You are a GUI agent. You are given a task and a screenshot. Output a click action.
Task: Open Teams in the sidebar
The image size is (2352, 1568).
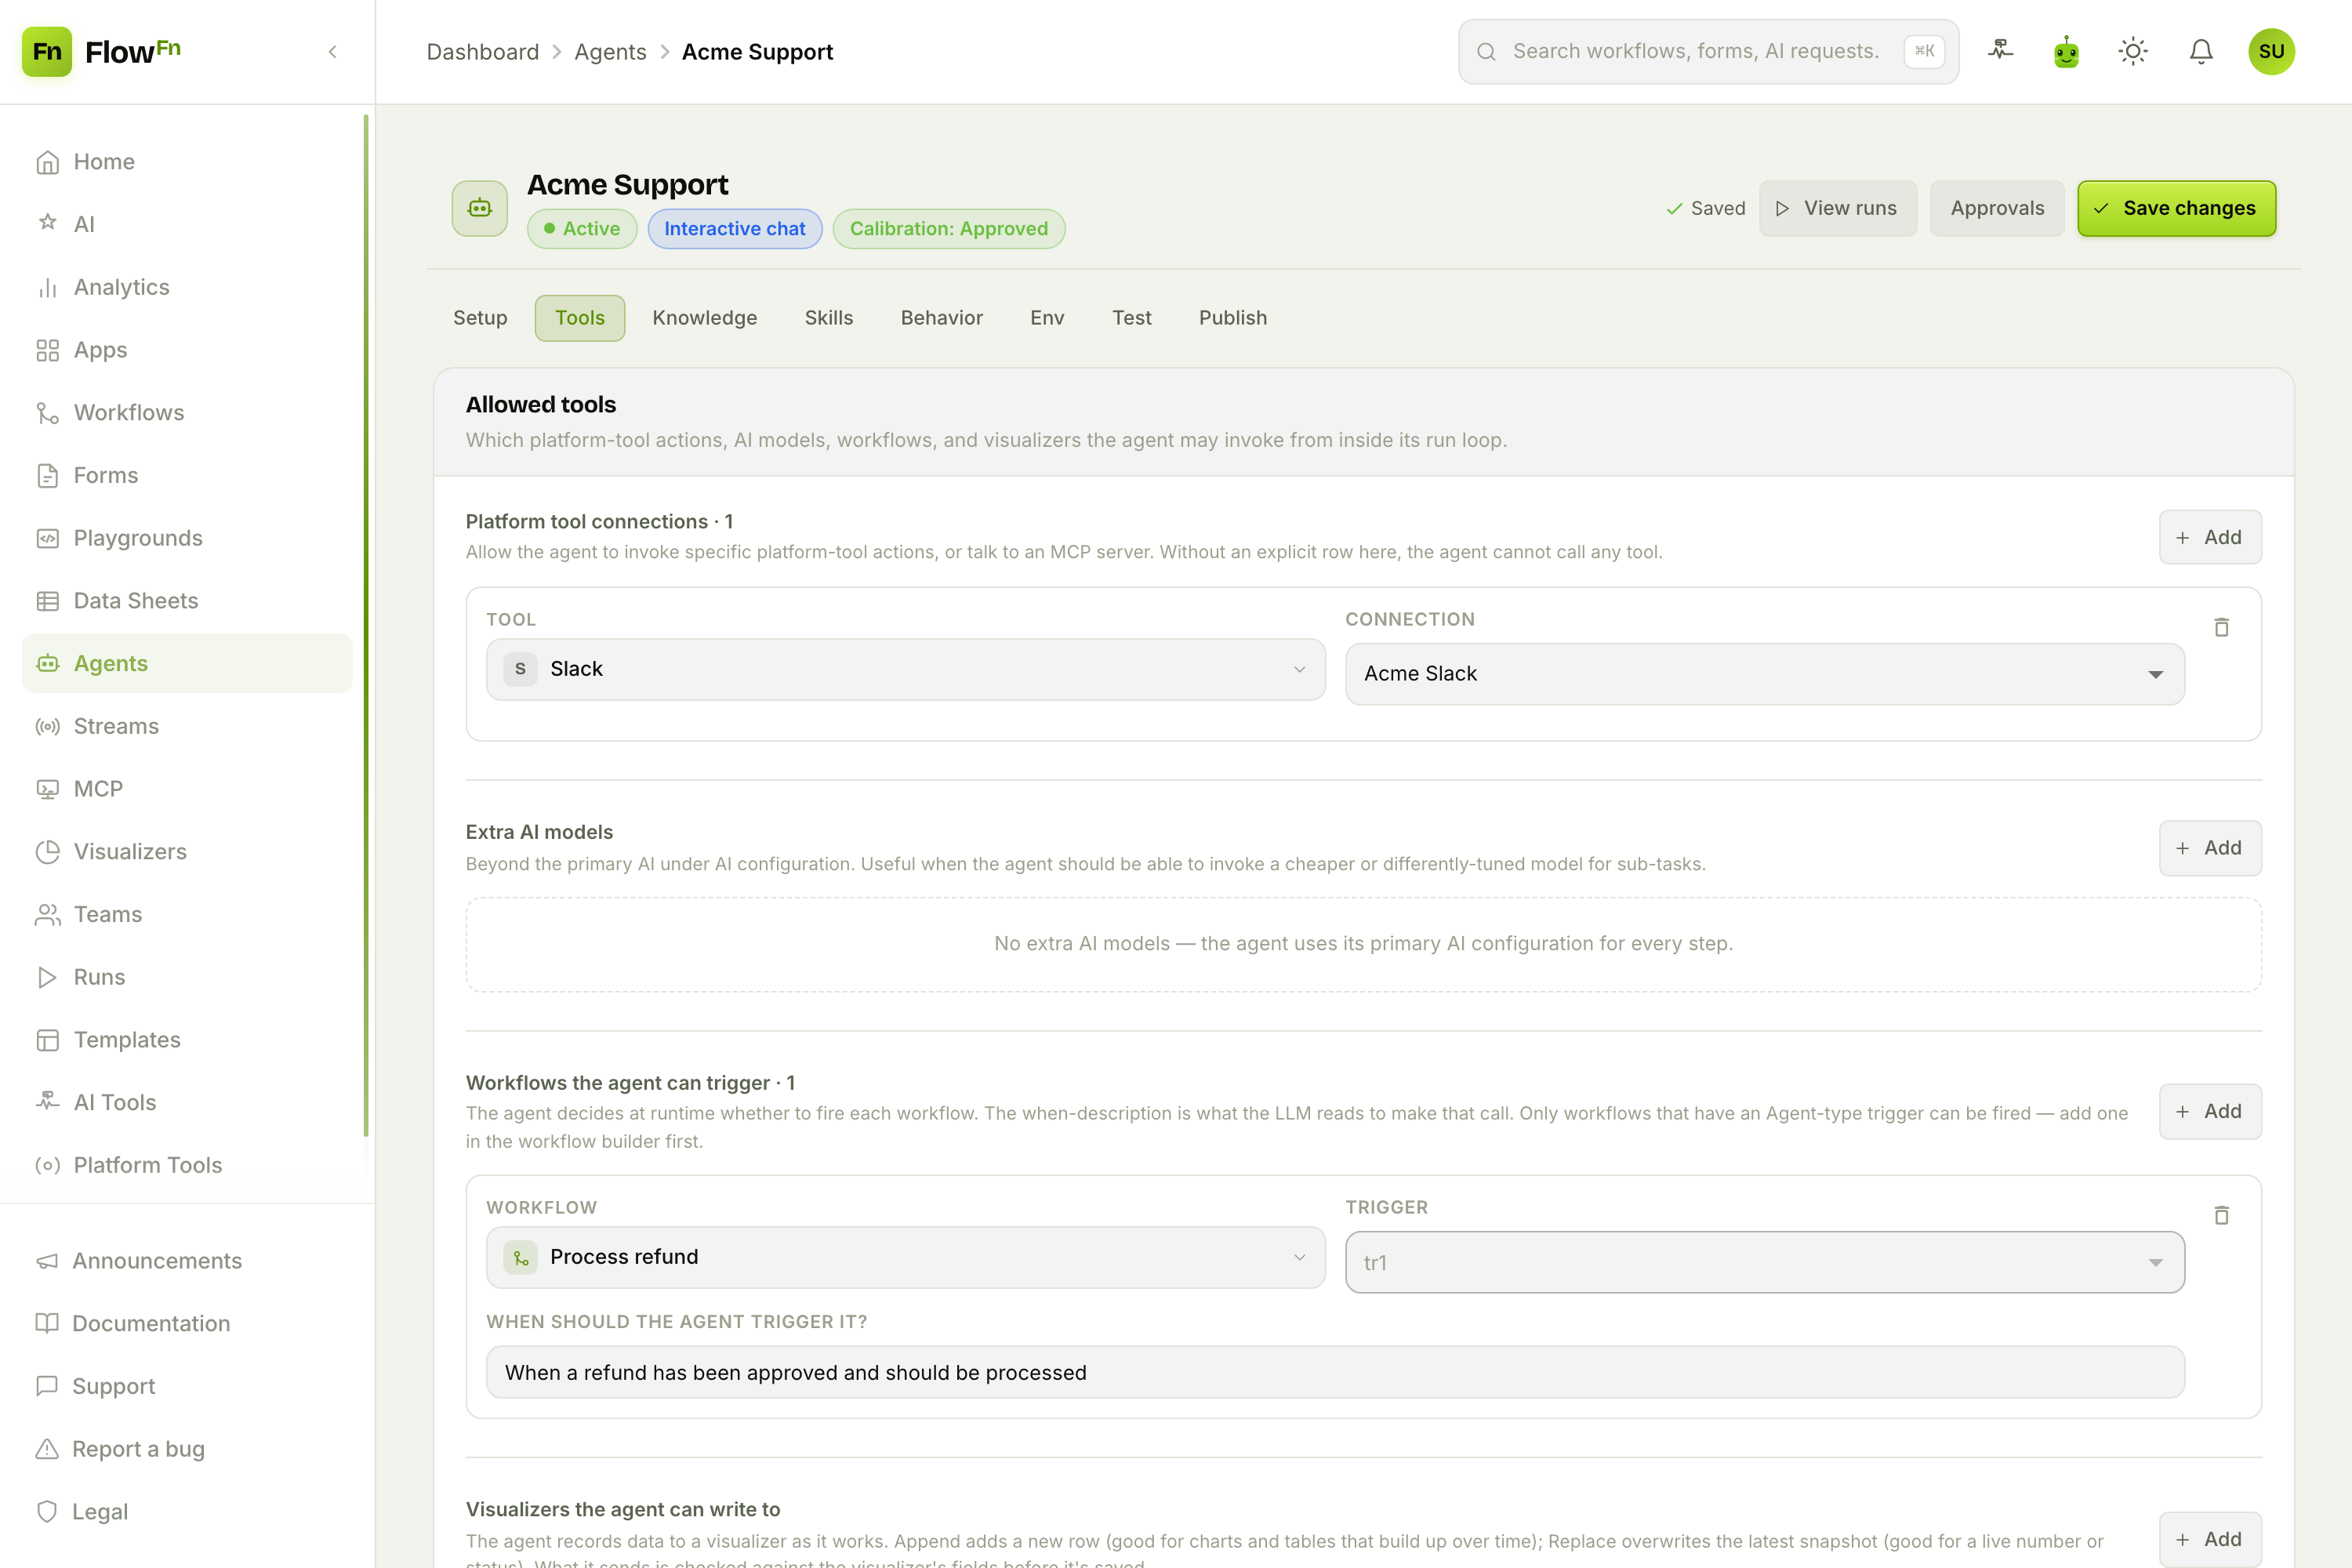tap(187, 914)
